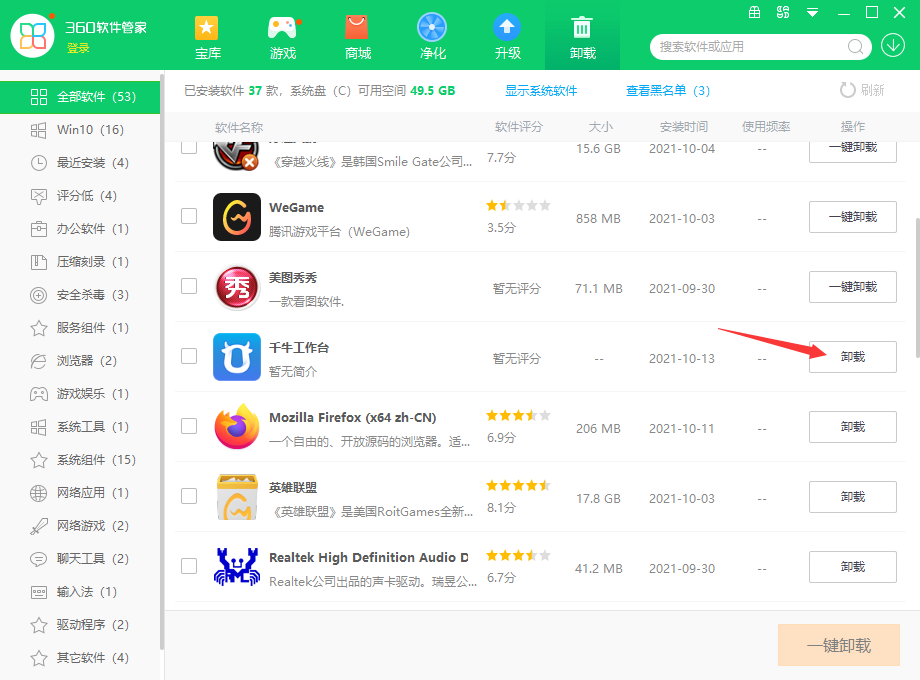Click 卸载 for Realtek High Definition Audio
This screenshot has height=680, width=920.
[853, 567]
